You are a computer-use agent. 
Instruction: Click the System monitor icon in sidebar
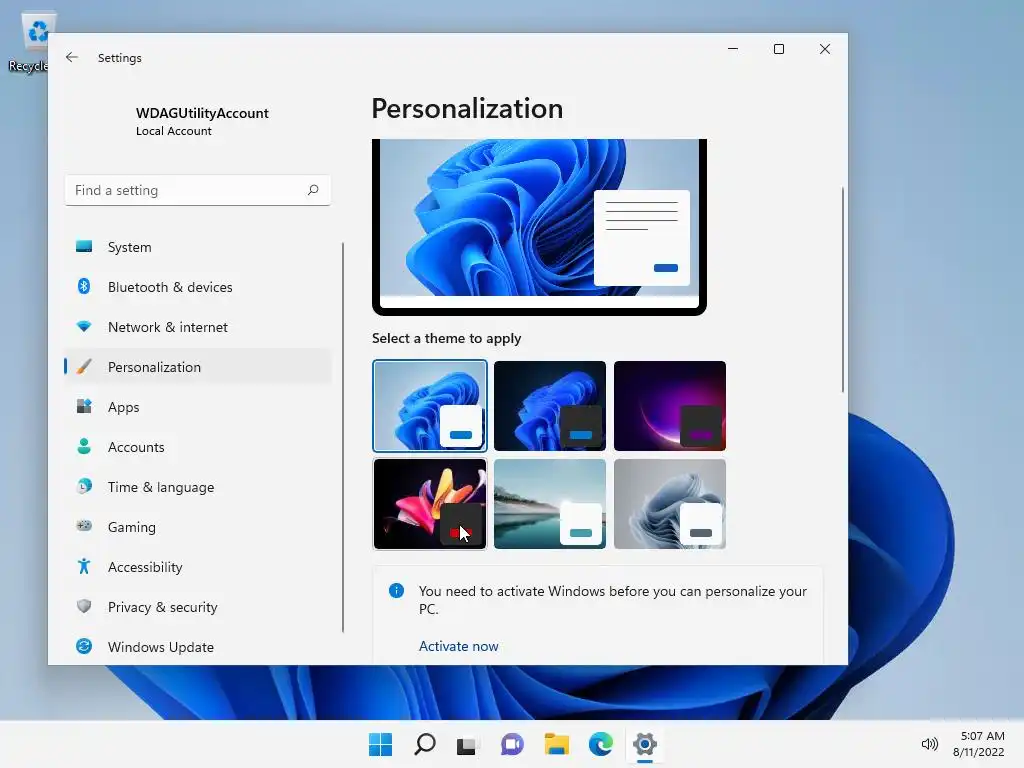[x=84, y=246]
